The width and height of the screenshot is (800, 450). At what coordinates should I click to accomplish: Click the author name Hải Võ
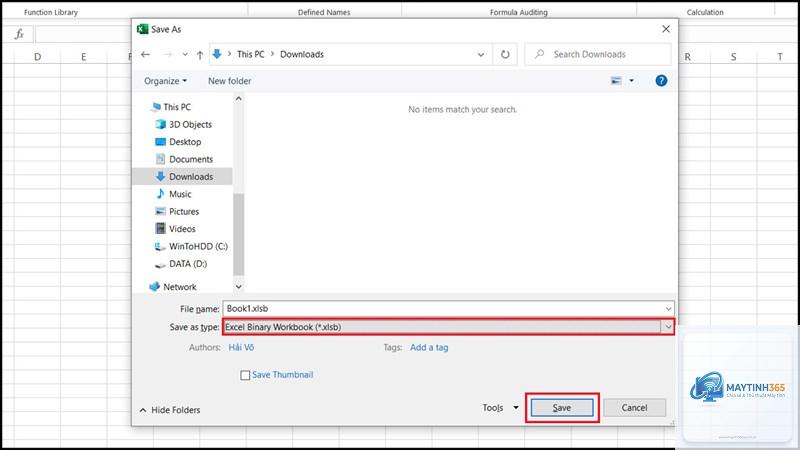pos(241,347)
